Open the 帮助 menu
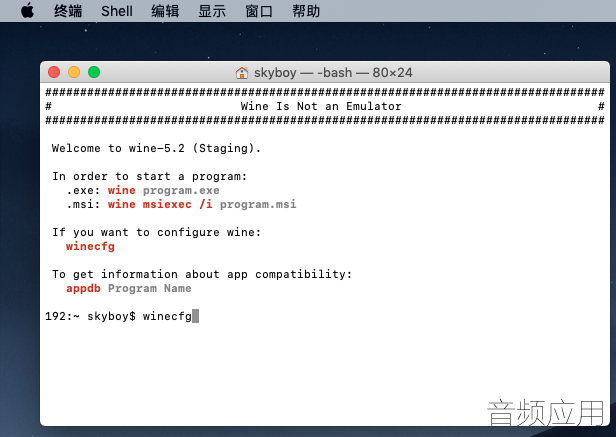The width and height of the screenshot is (616, 437). tap(306, 11)
